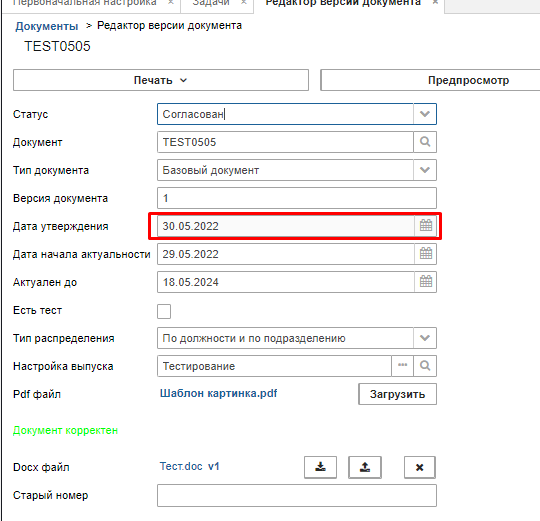Click Загрузить to upload Pdf file

397,394
